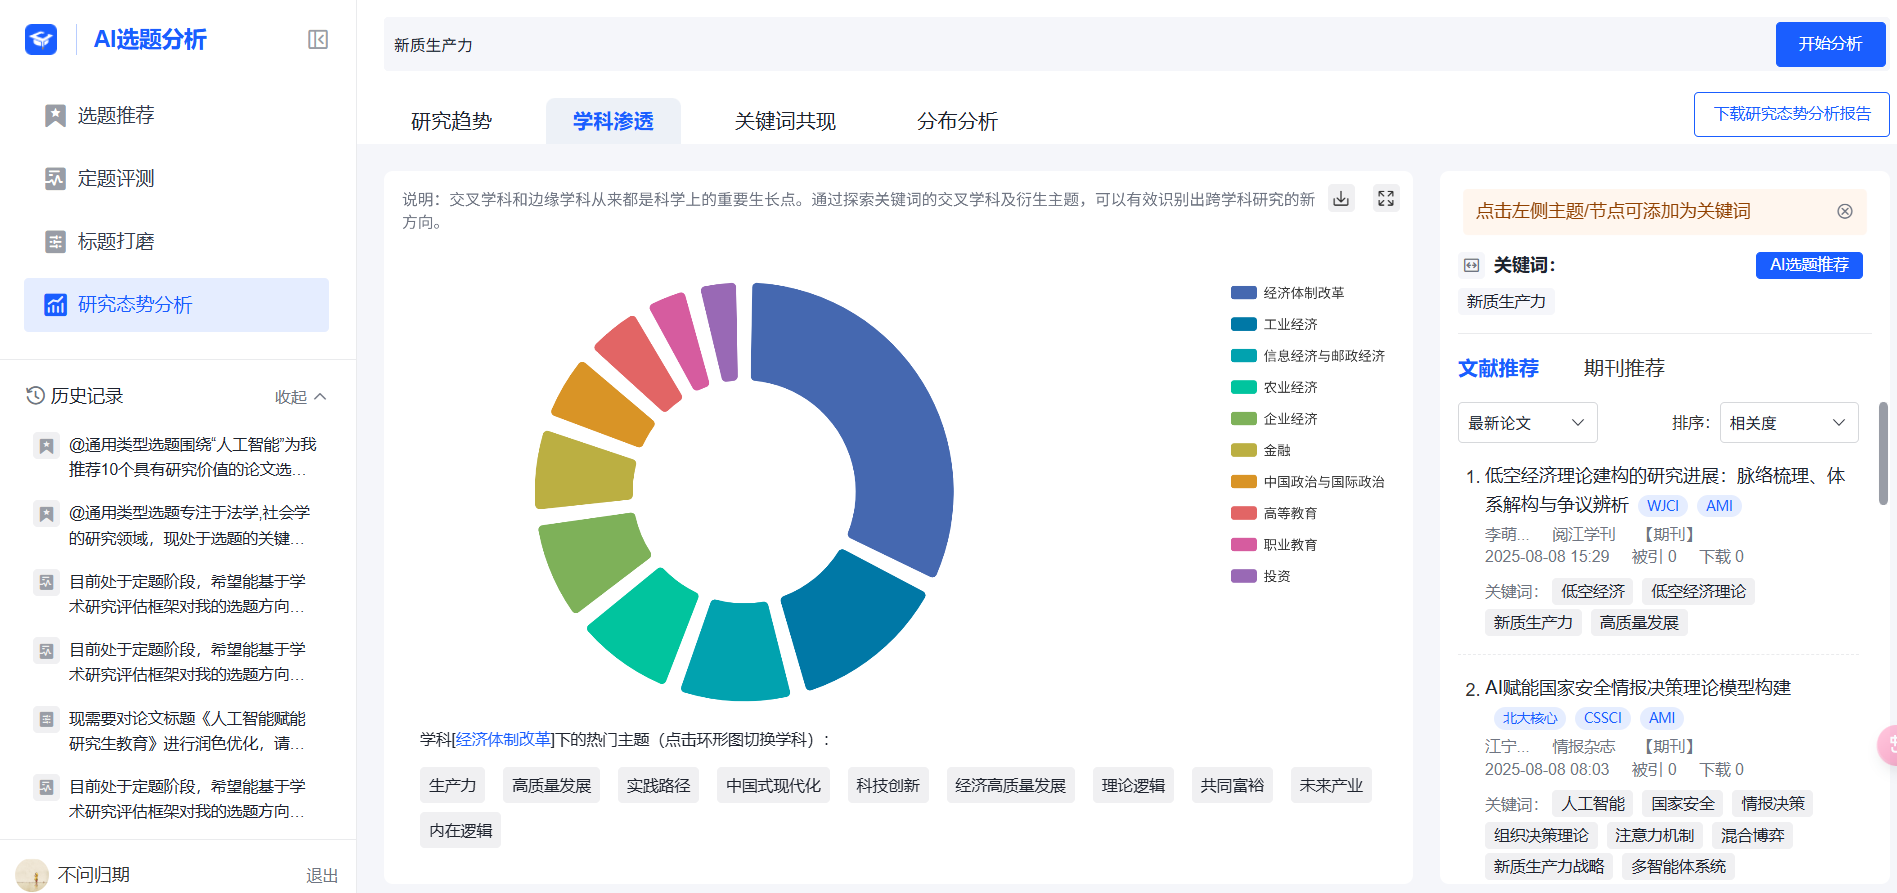The height and width of the screenshot is (893, 1897).
Task: Open 定题评测 in the sidebar
Action: click(116, 179)
